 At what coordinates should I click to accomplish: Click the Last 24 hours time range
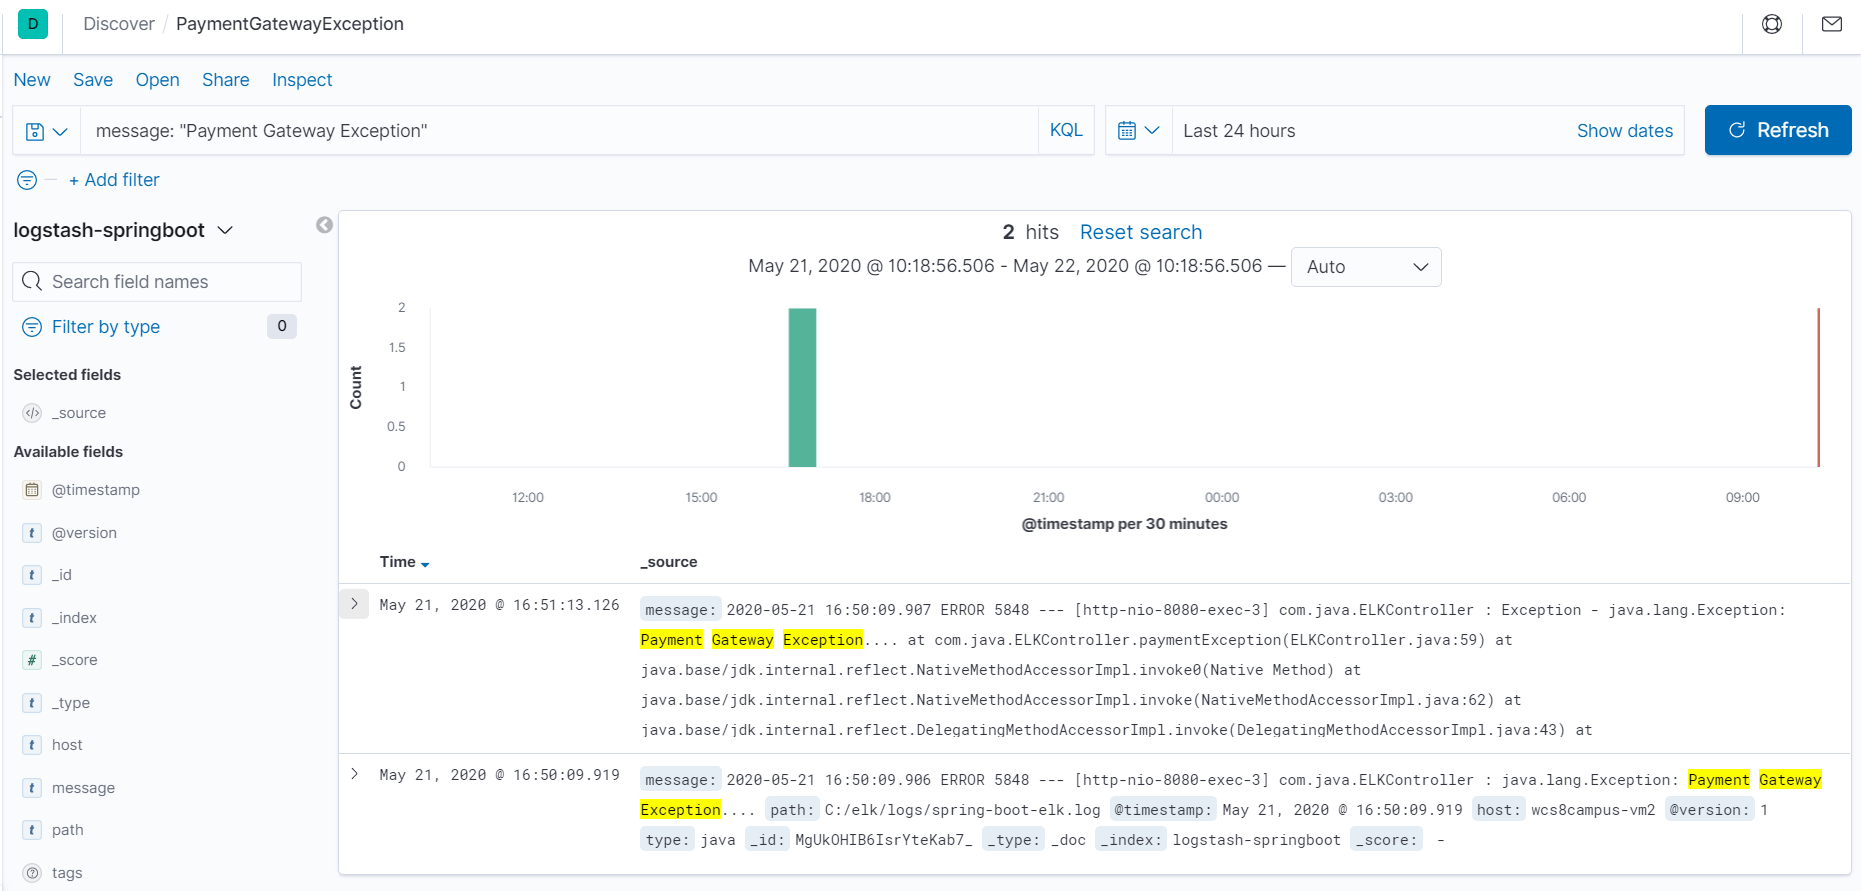pos(1239,131)
